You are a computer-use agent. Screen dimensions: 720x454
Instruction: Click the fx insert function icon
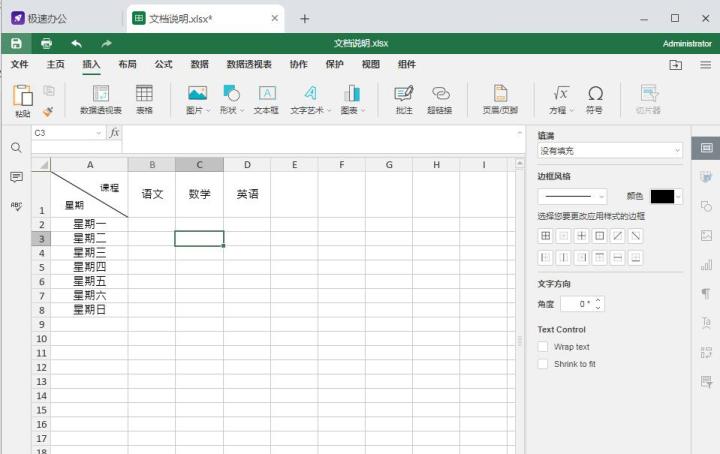pos(114,133)
